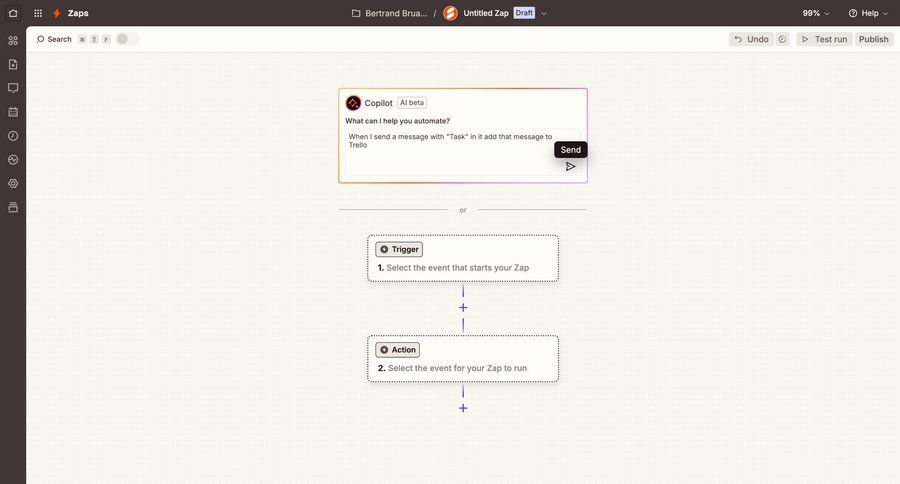Start a Test run
The image size is (900, 484).
[x=824, y=39]
